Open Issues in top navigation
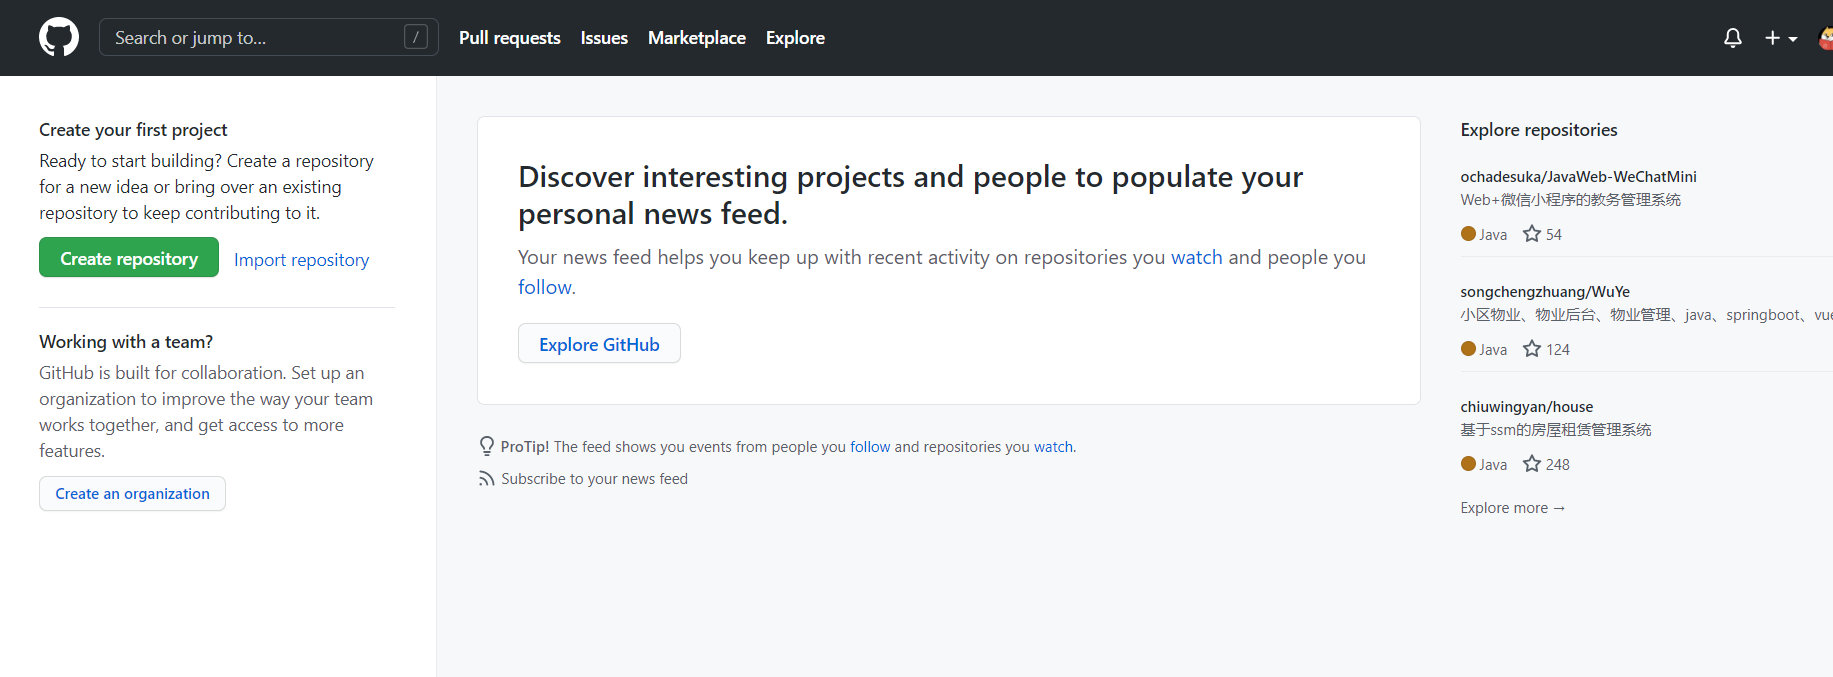The height and width of the screenshot is (677, 1833). click(604, 38)
